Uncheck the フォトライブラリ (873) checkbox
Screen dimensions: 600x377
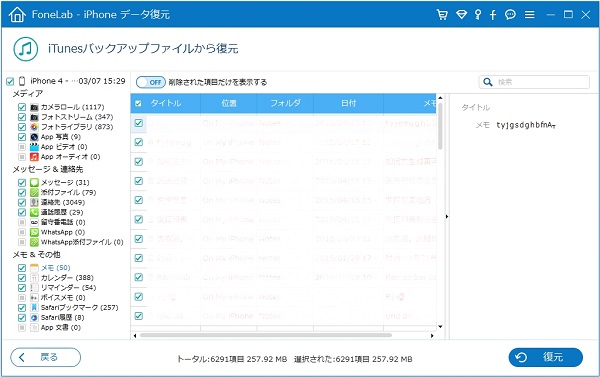click(22, 127)
